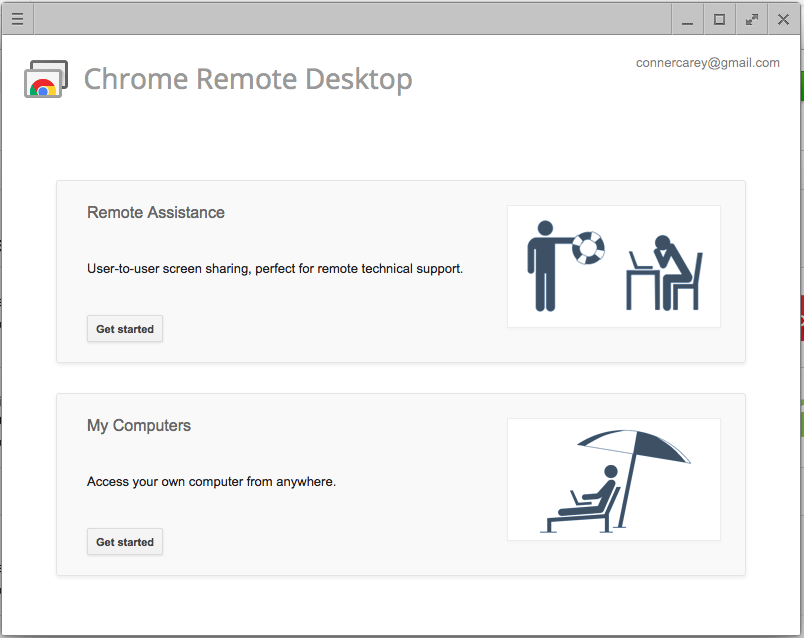
Task: Maximize the window with the square icon
Action: (x=719, y=19)
